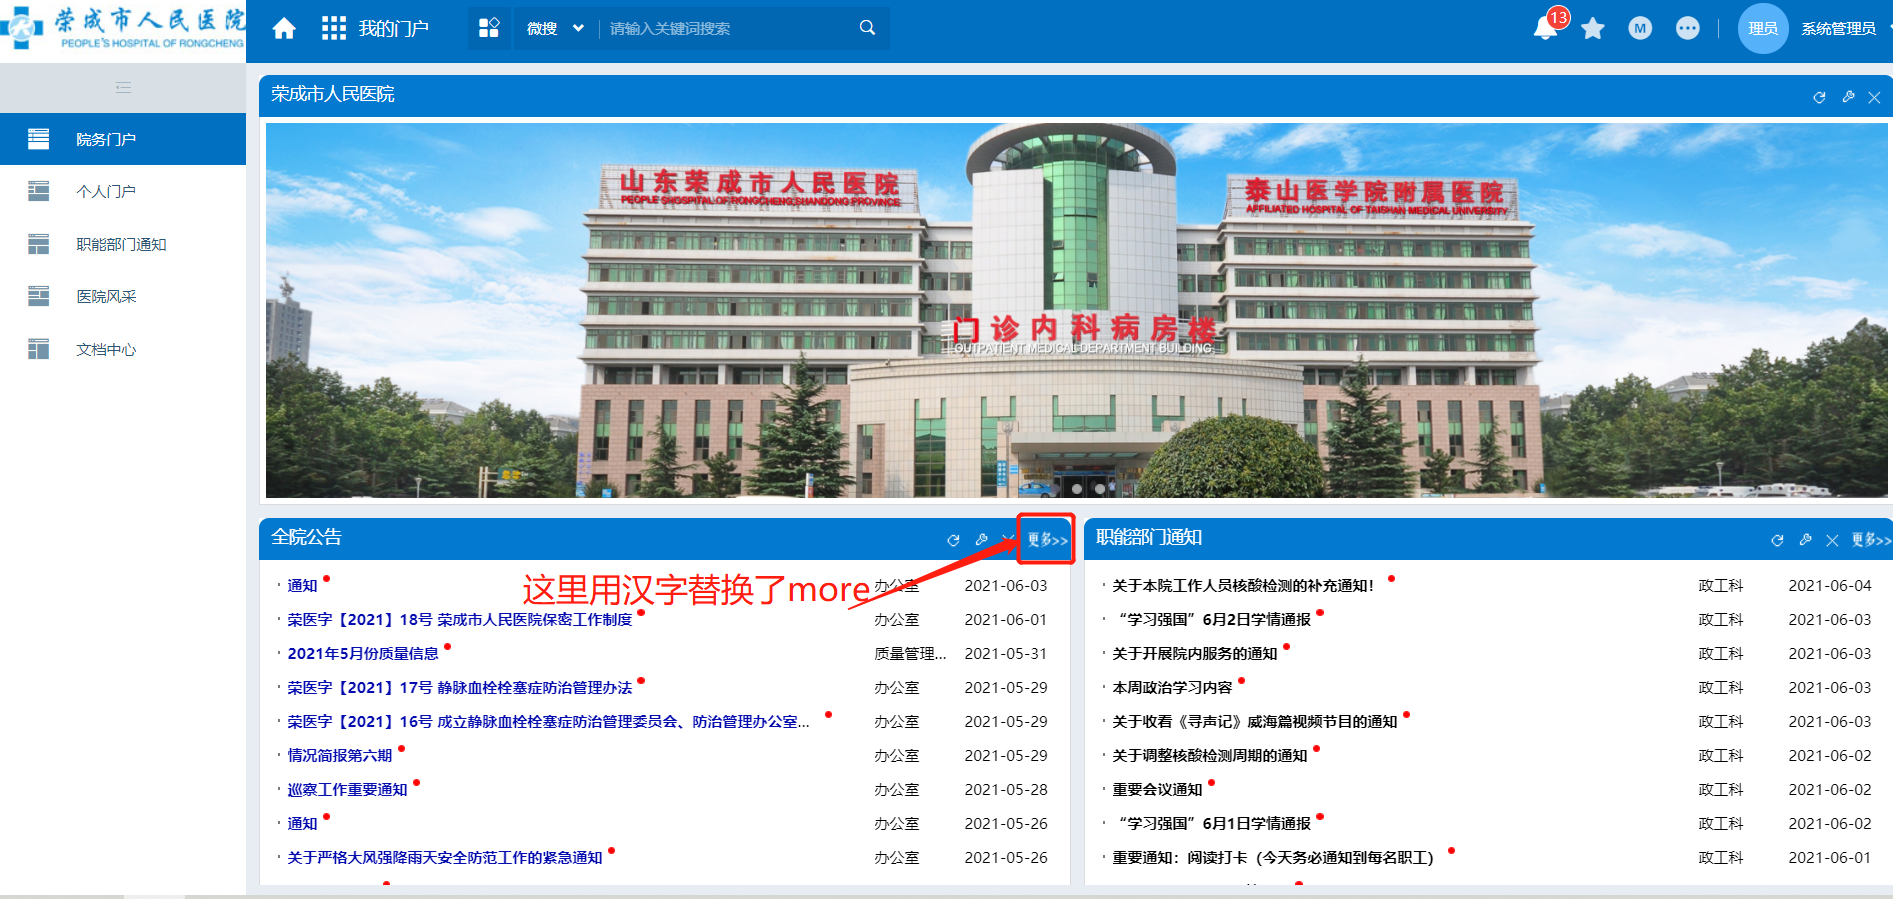Go to the home page icon
Image resolution: width=1893 pixels, height=899 pixels.
284,28
